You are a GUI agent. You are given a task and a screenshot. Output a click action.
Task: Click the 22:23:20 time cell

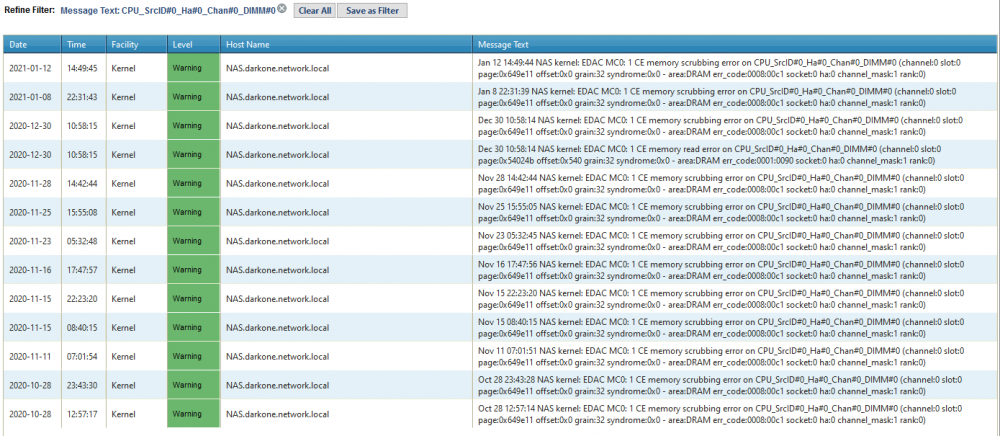tap(82, 299)
